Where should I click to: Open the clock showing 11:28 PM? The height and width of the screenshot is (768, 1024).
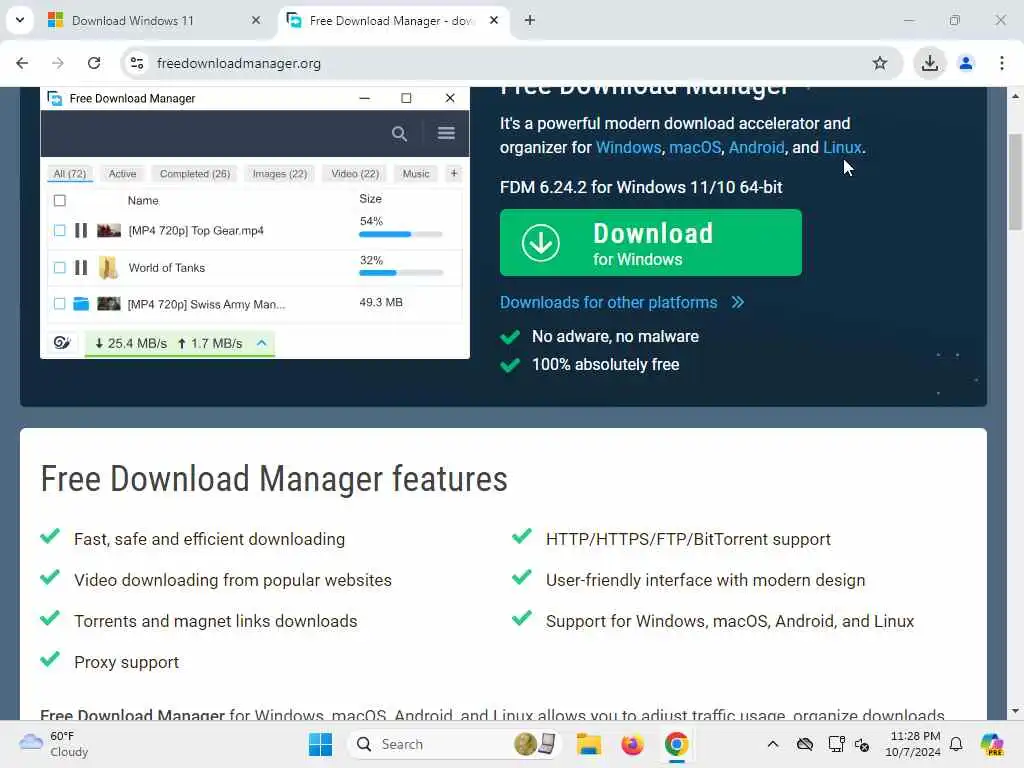click(912, 744)
